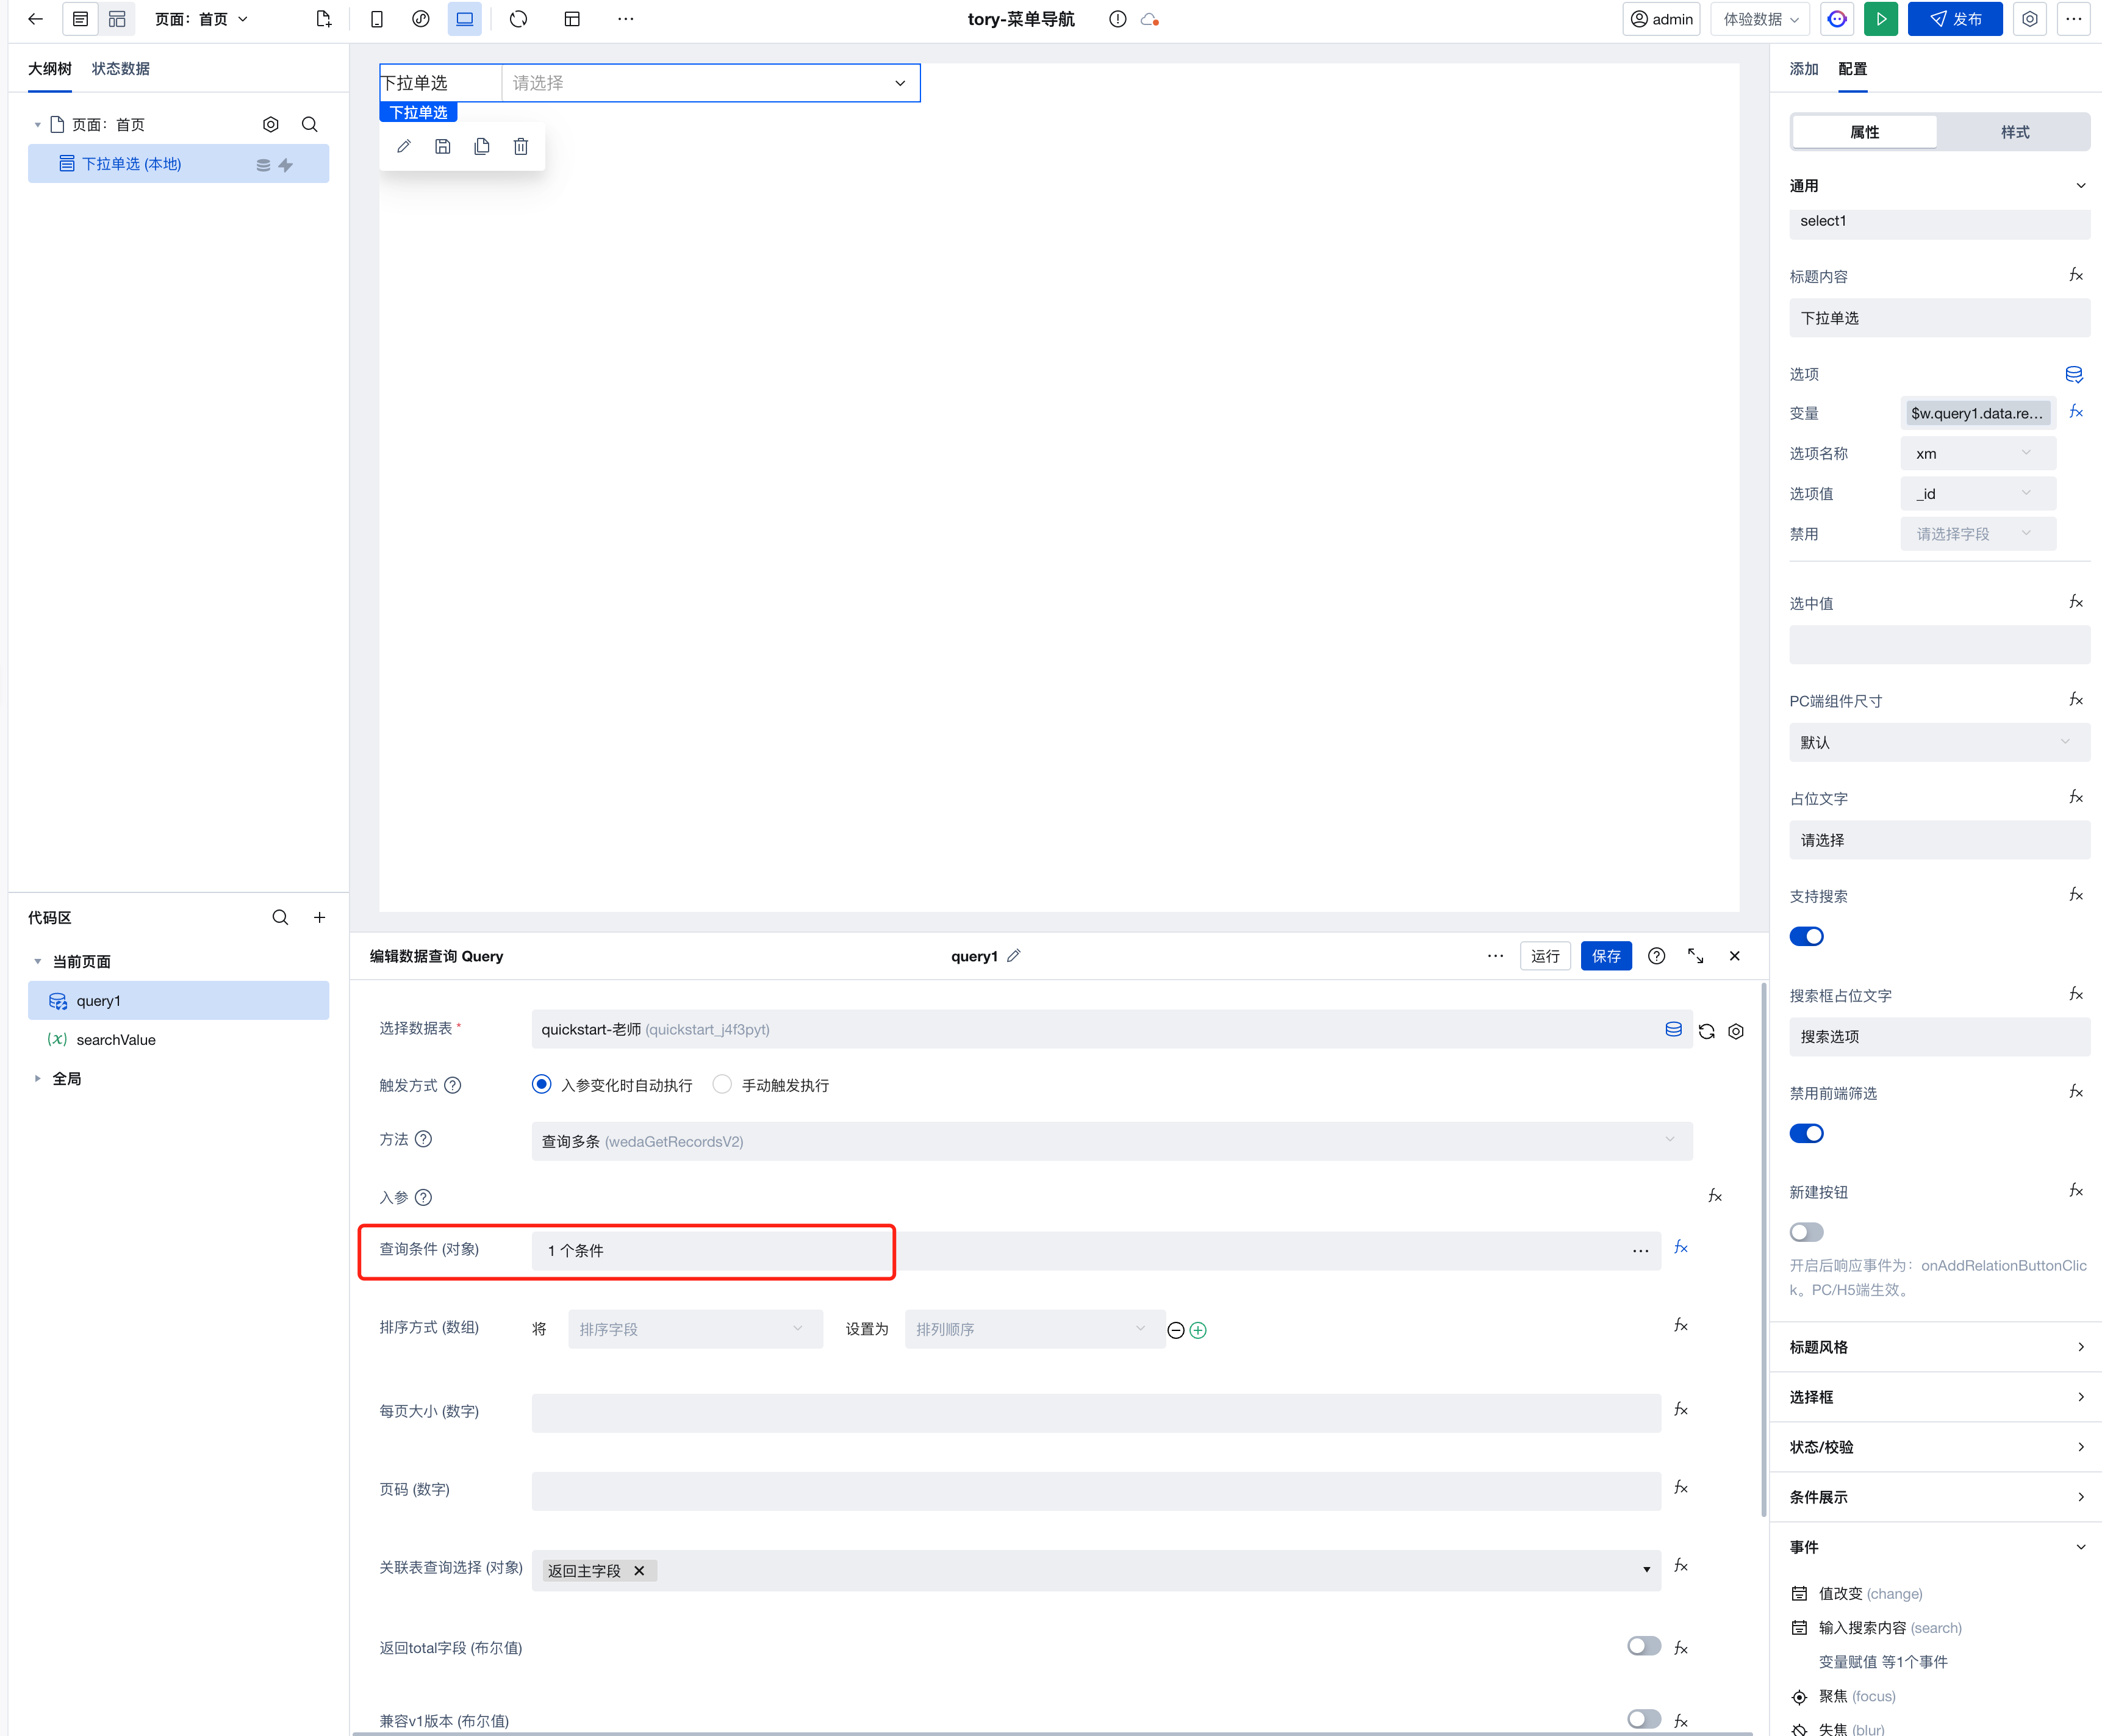This screenshot has width=2102, height=1736.
Task: Delete the dropdown component with trash icon
Action: 521,146
